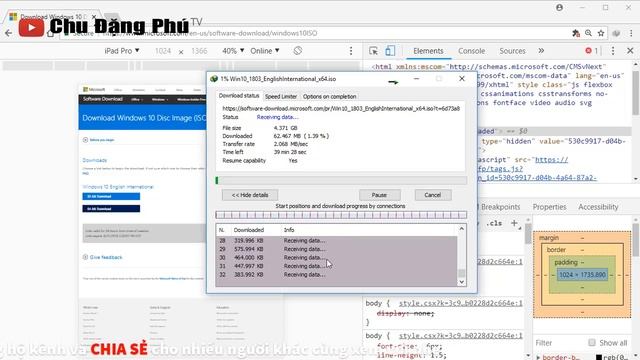Click the box model content size 1024 × 1735.890

point(582,275)
